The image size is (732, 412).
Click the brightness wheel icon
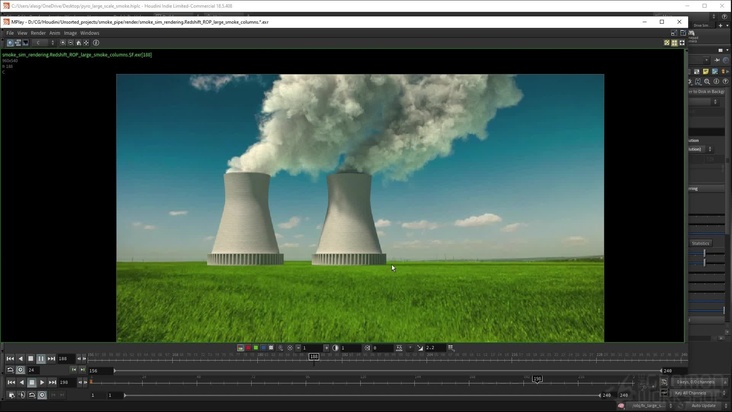(290, 348)
